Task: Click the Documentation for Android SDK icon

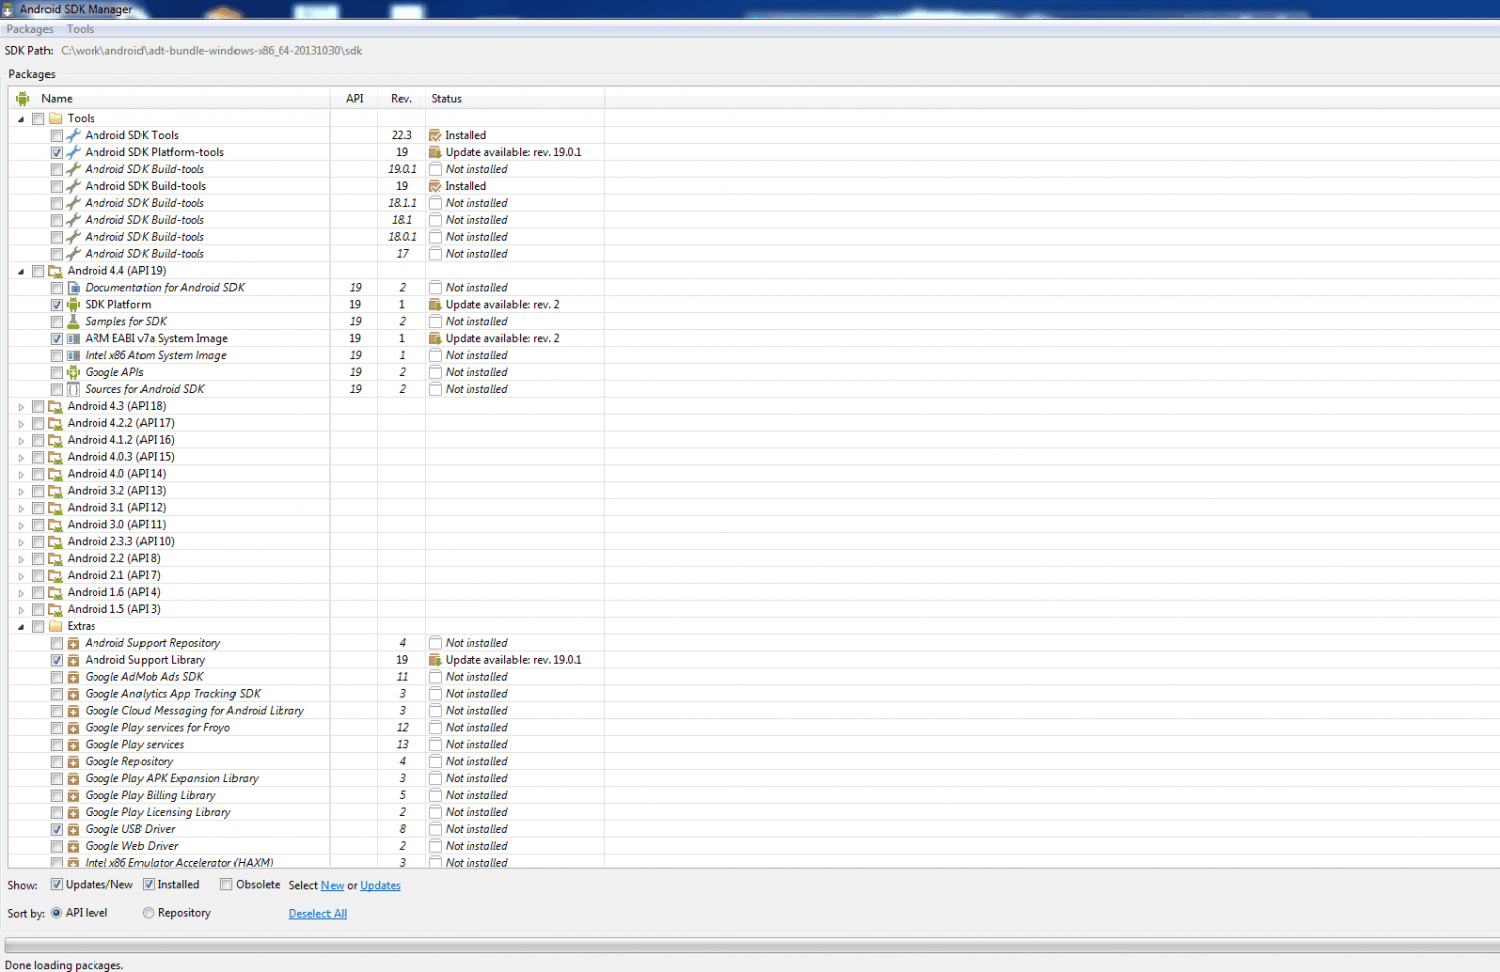Action: 73,288
